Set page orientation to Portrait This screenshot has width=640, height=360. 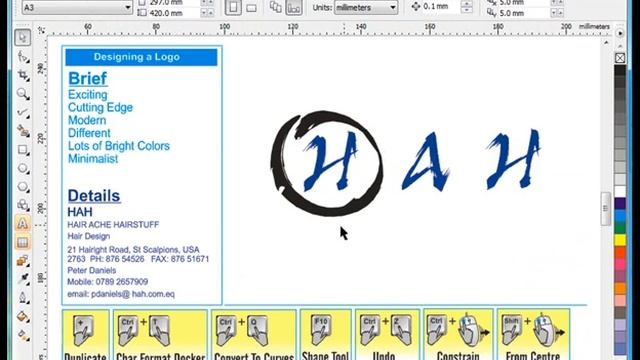[233, 7]
